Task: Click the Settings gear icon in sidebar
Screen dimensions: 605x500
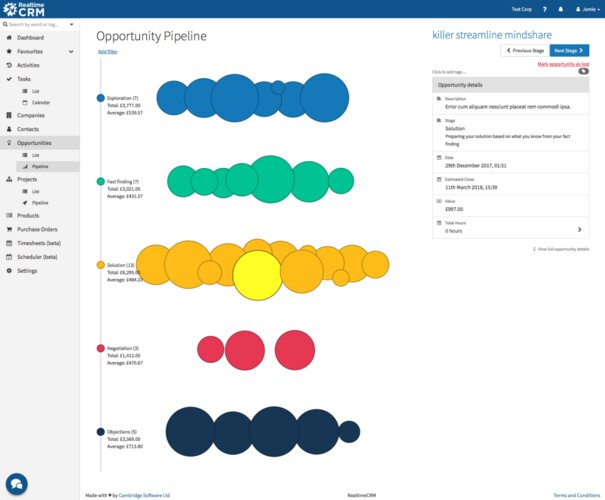Action: (x=9, y=270)
